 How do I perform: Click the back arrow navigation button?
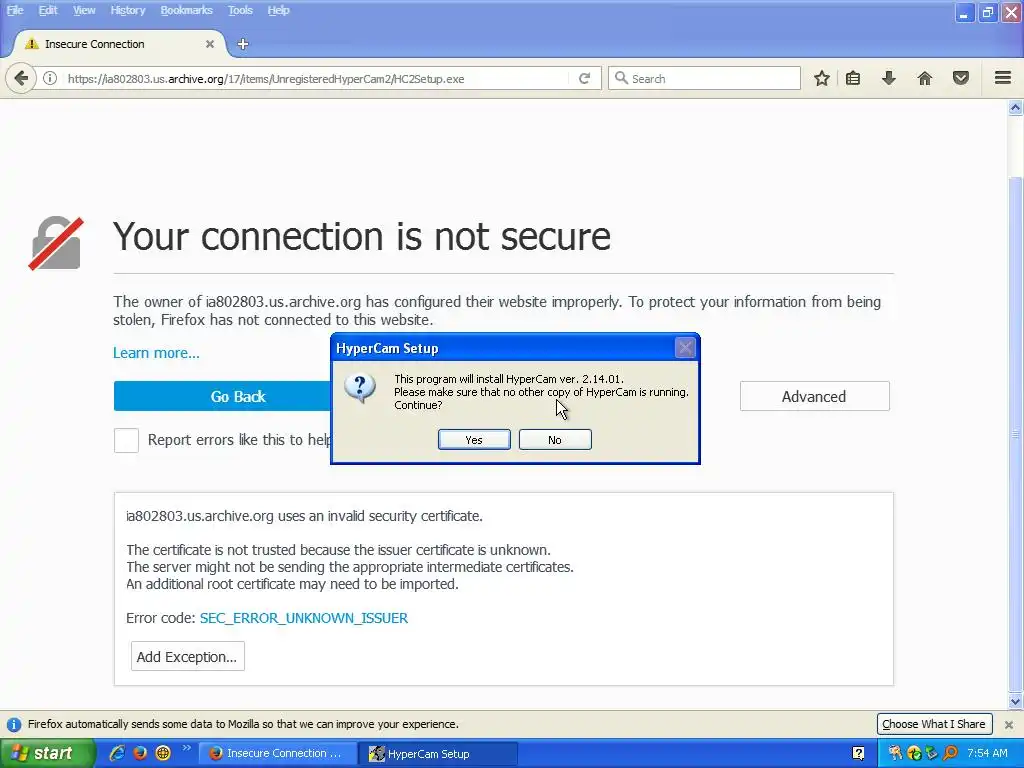coord(21,79)
